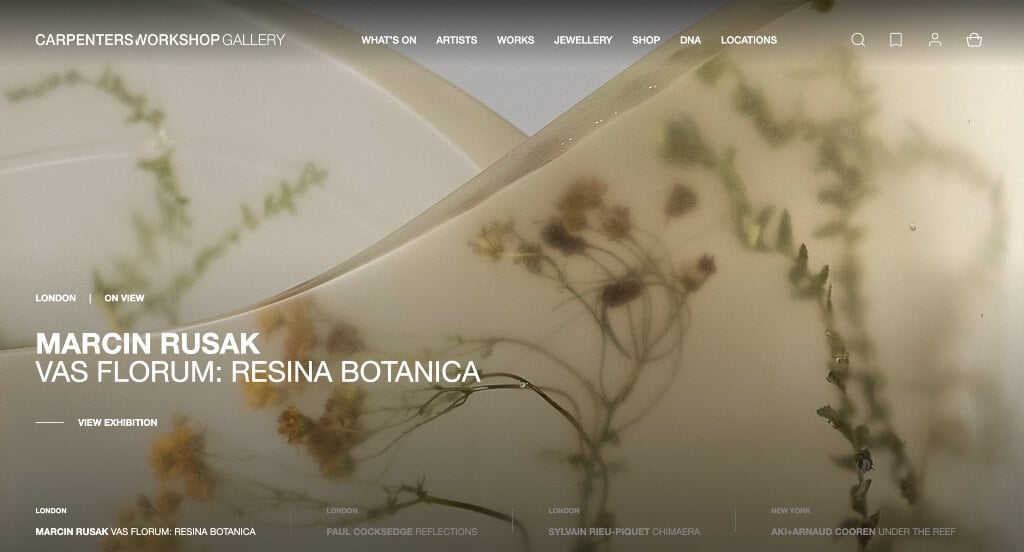Screen dimensions: 1024x552
Task: Click the Marcin Rusak exhibition headline
Action: tap(258, 358)
